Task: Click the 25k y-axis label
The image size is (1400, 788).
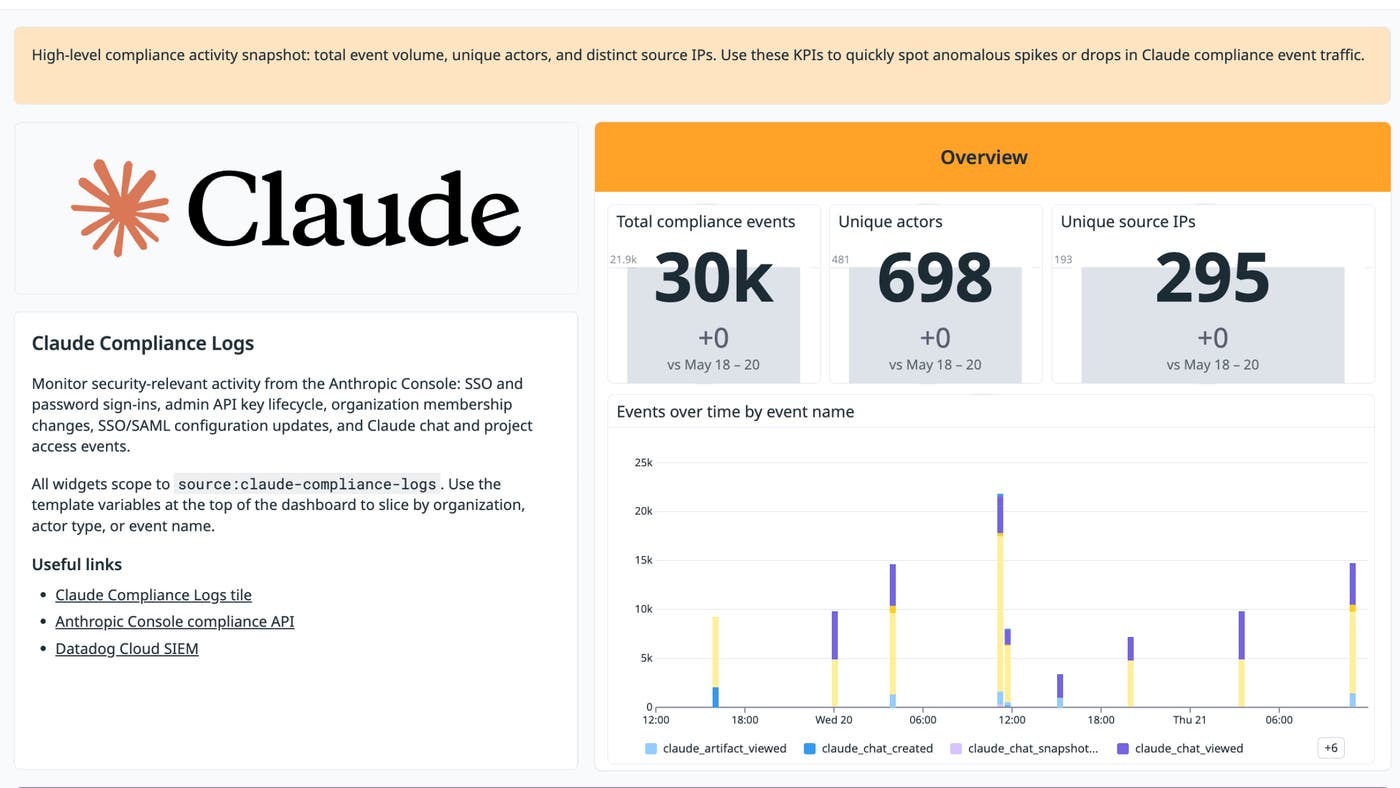Action: [643, 463]
